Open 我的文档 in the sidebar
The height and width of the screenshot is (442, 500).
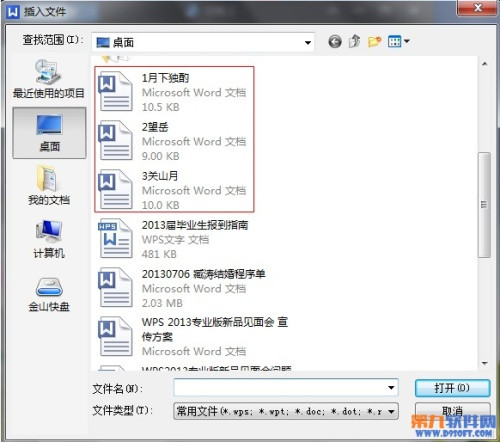point(49,185)
